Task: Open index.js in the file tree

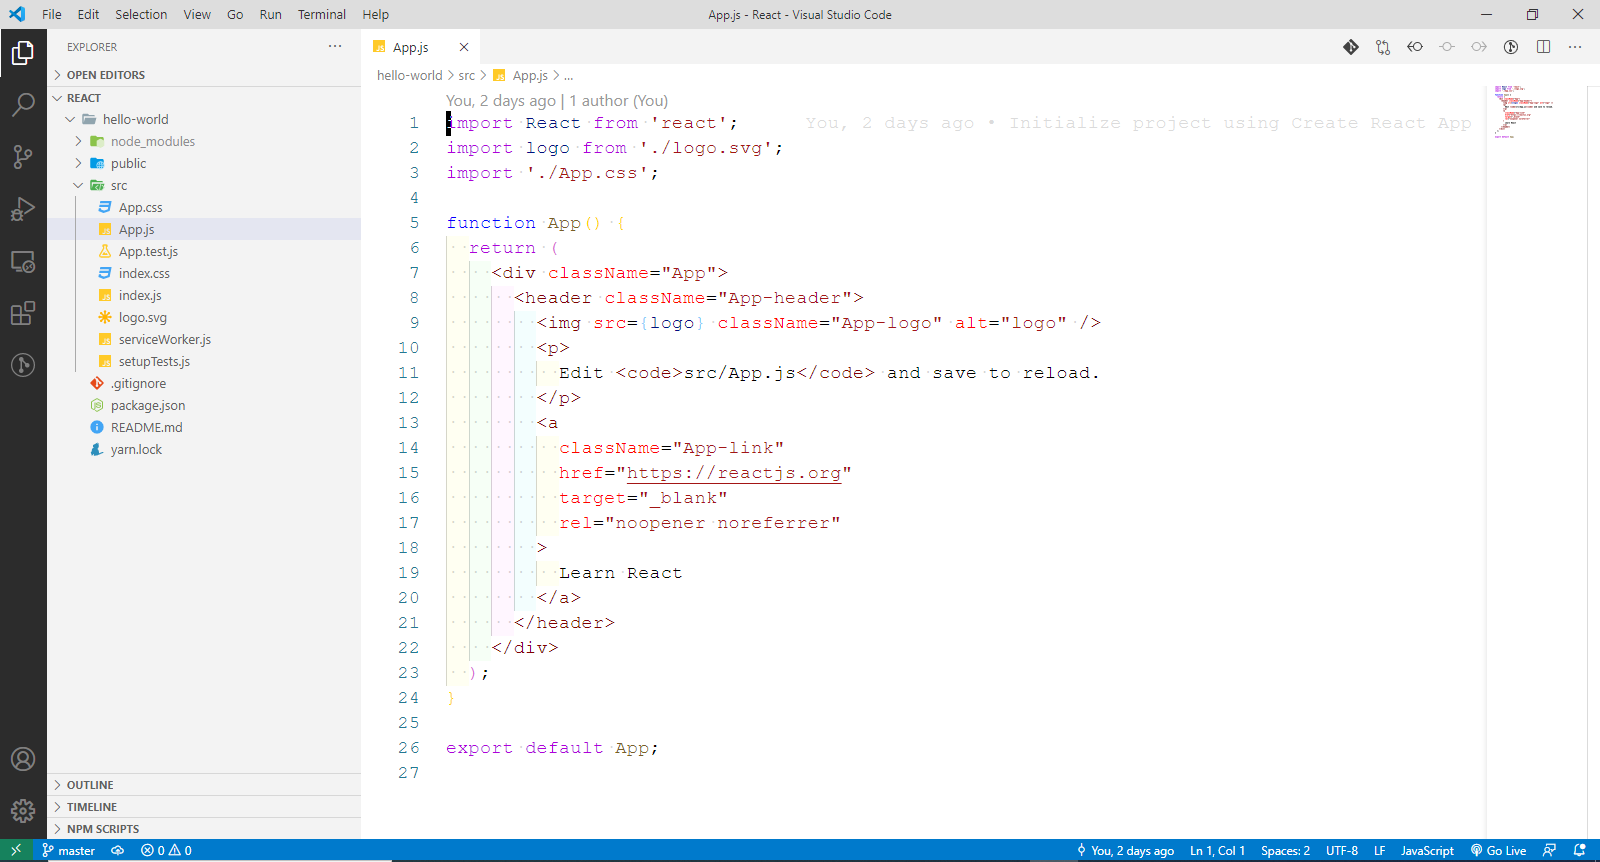Action: (204, 295)
